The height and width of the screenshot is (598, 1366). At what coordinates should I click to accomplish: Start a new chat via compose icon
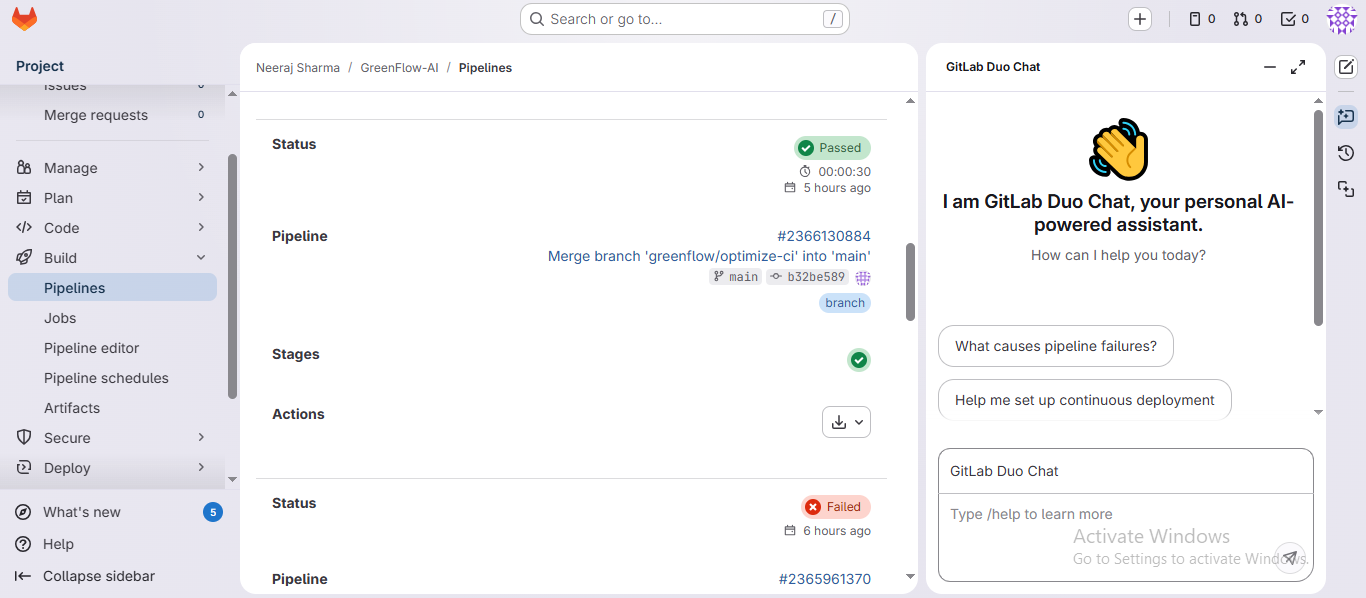tap(1346, 67)
